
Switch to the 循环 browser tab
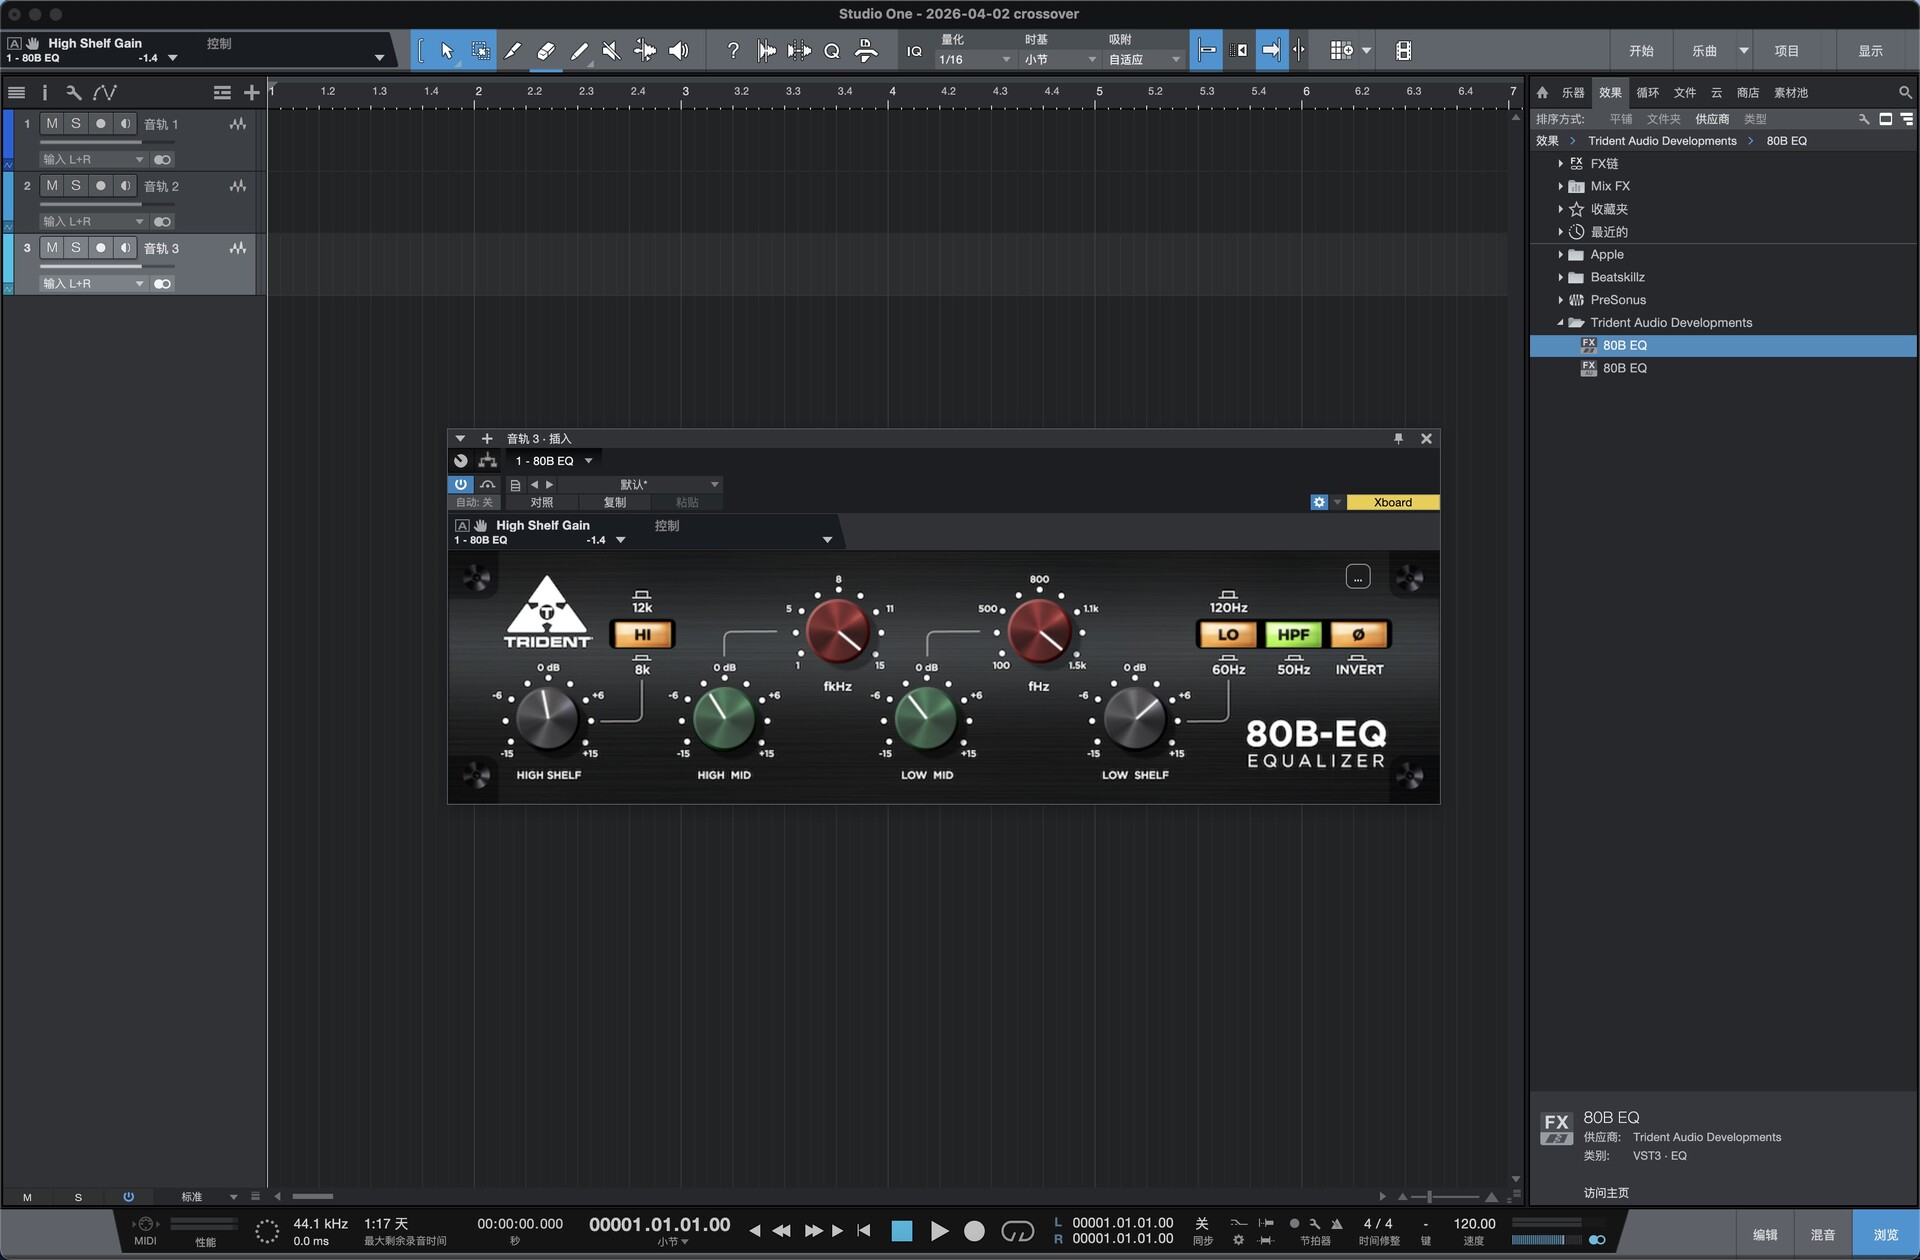(1648, 93)
